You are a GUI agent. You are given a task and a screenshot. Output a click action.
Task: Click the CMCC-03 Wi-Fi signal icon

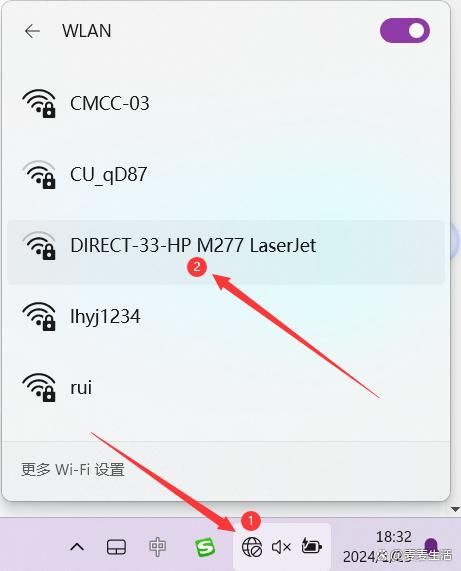pos(39,103)
